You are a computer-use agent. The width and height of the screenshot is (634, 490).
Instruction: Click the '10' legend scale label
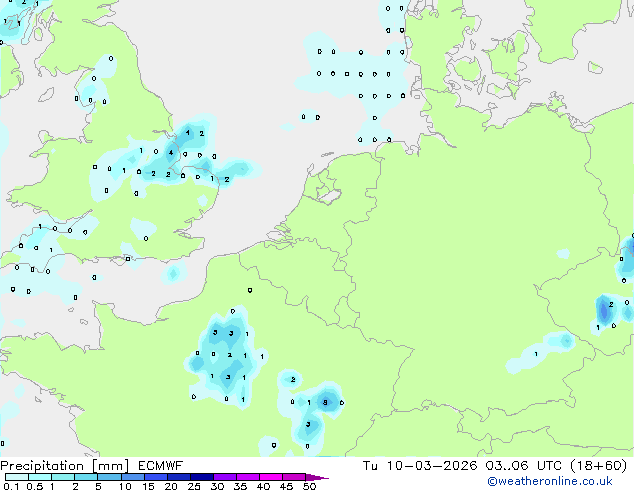click(x=125, y=486)
